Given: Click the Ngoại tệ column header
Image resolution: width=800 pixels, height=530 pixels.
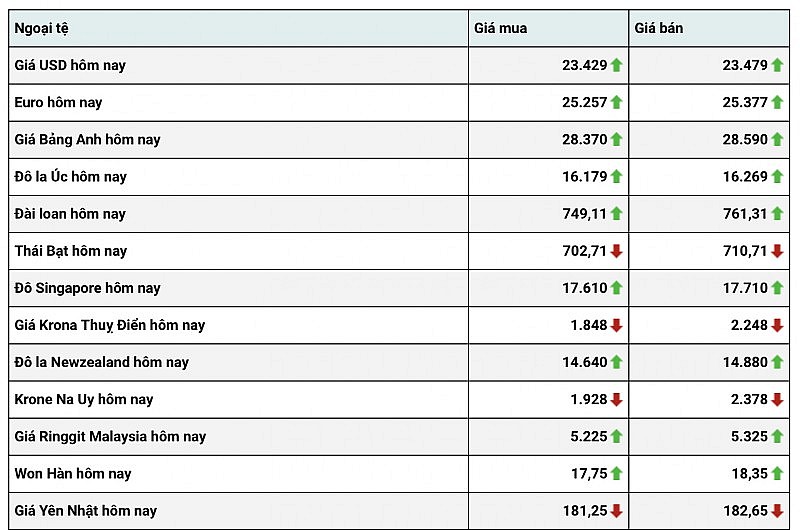Looking at the screenshot, I should (42, 28).
